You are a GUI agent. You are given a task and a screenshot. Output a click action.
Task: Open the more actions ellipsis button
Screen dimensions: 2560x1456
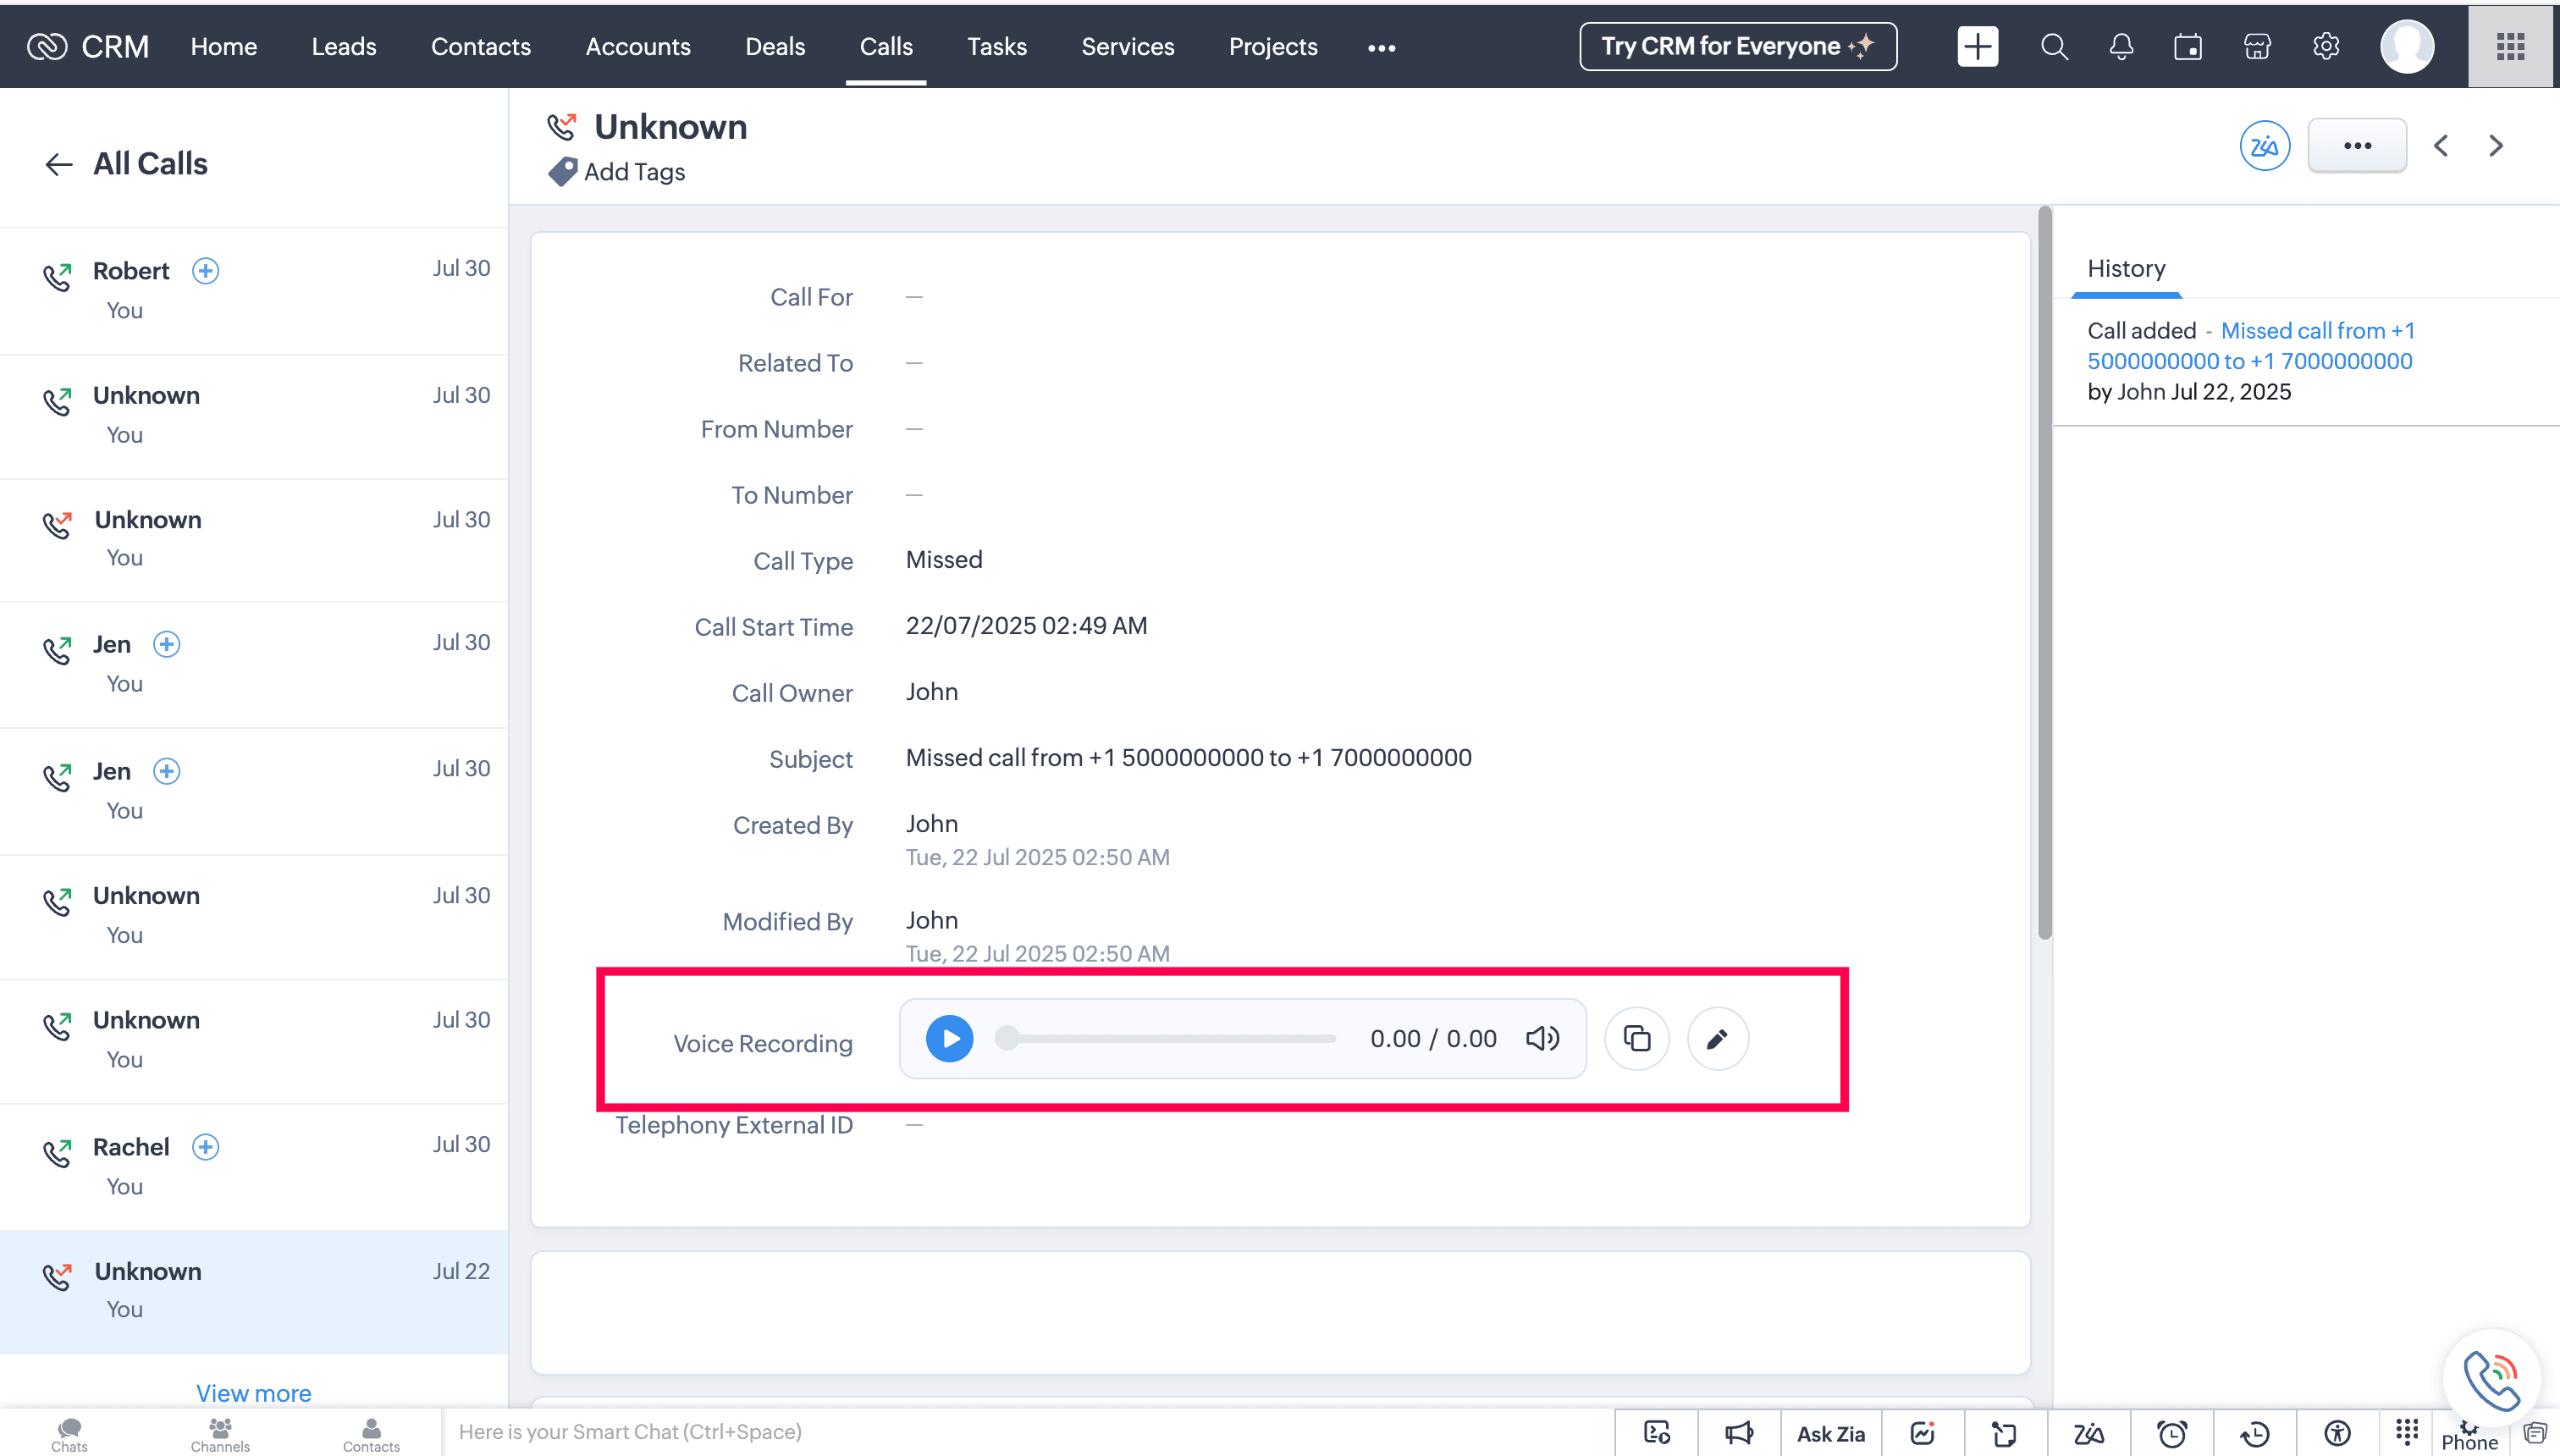2356,146
